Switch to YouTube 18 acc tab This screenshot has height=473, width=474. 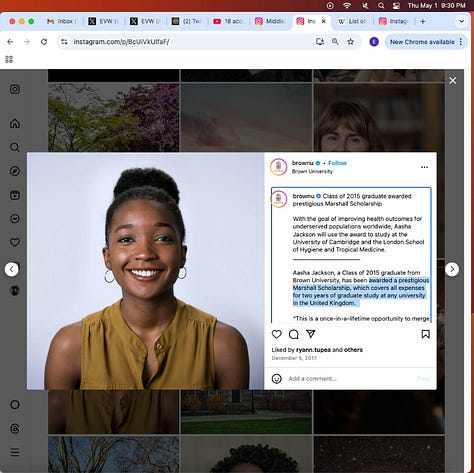(x=229, y=21)
